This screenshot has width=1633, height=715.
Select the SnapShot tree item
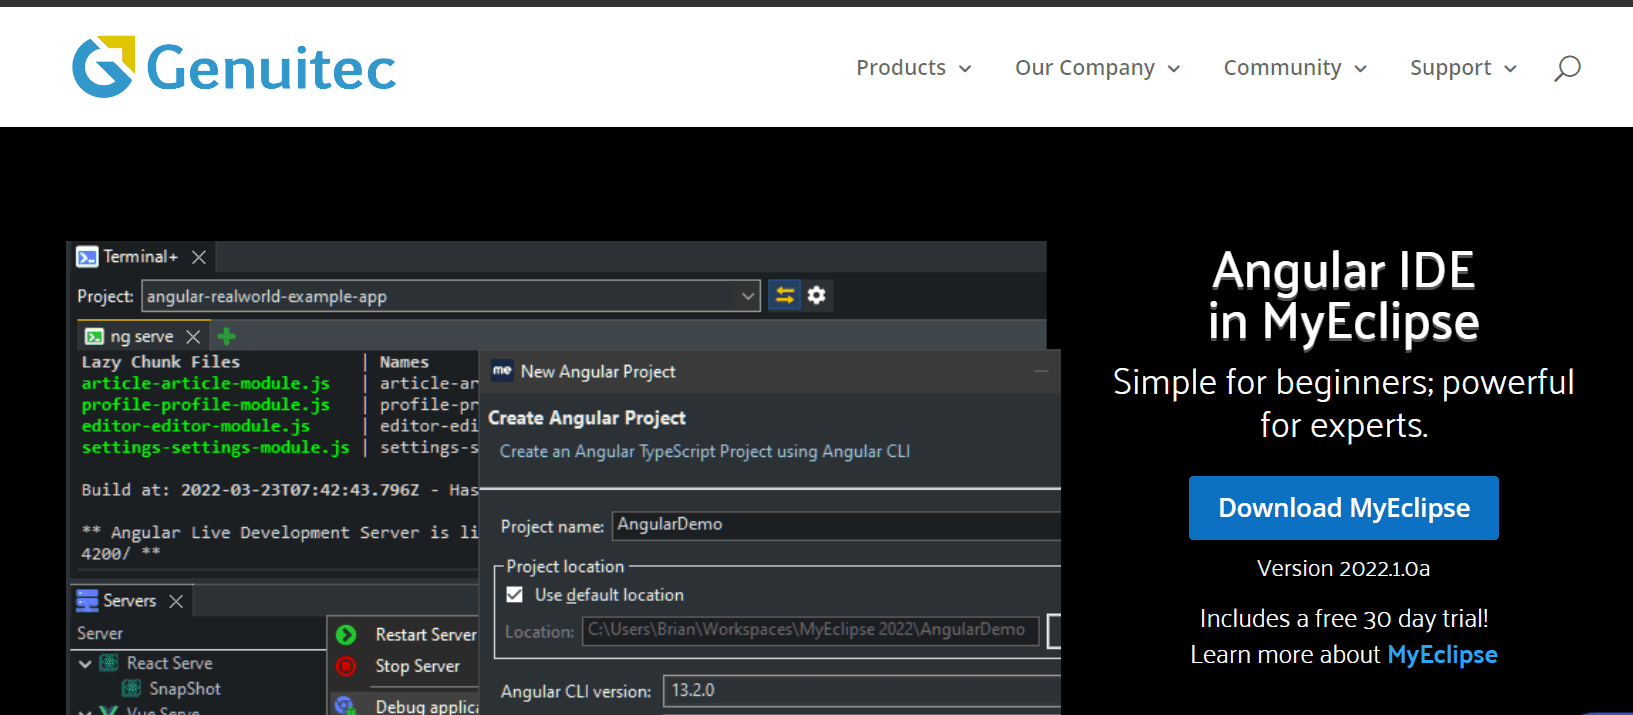coord(185,689)
